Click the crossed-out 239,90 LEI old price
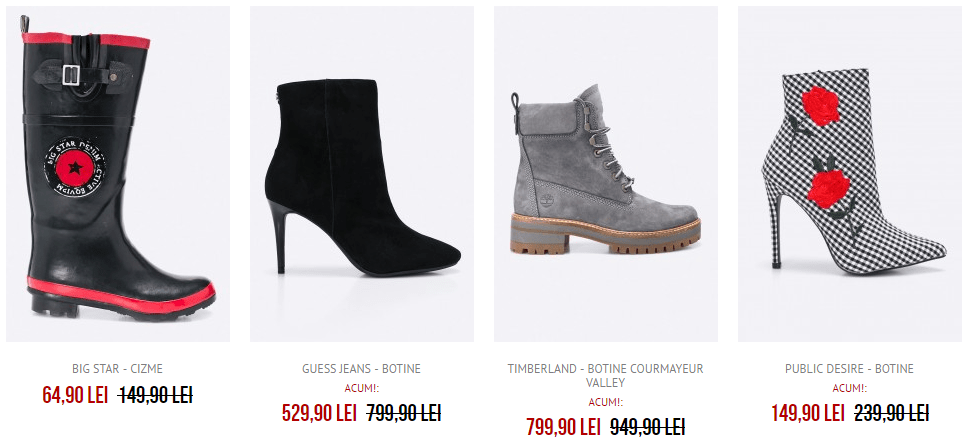 [891, 413]
